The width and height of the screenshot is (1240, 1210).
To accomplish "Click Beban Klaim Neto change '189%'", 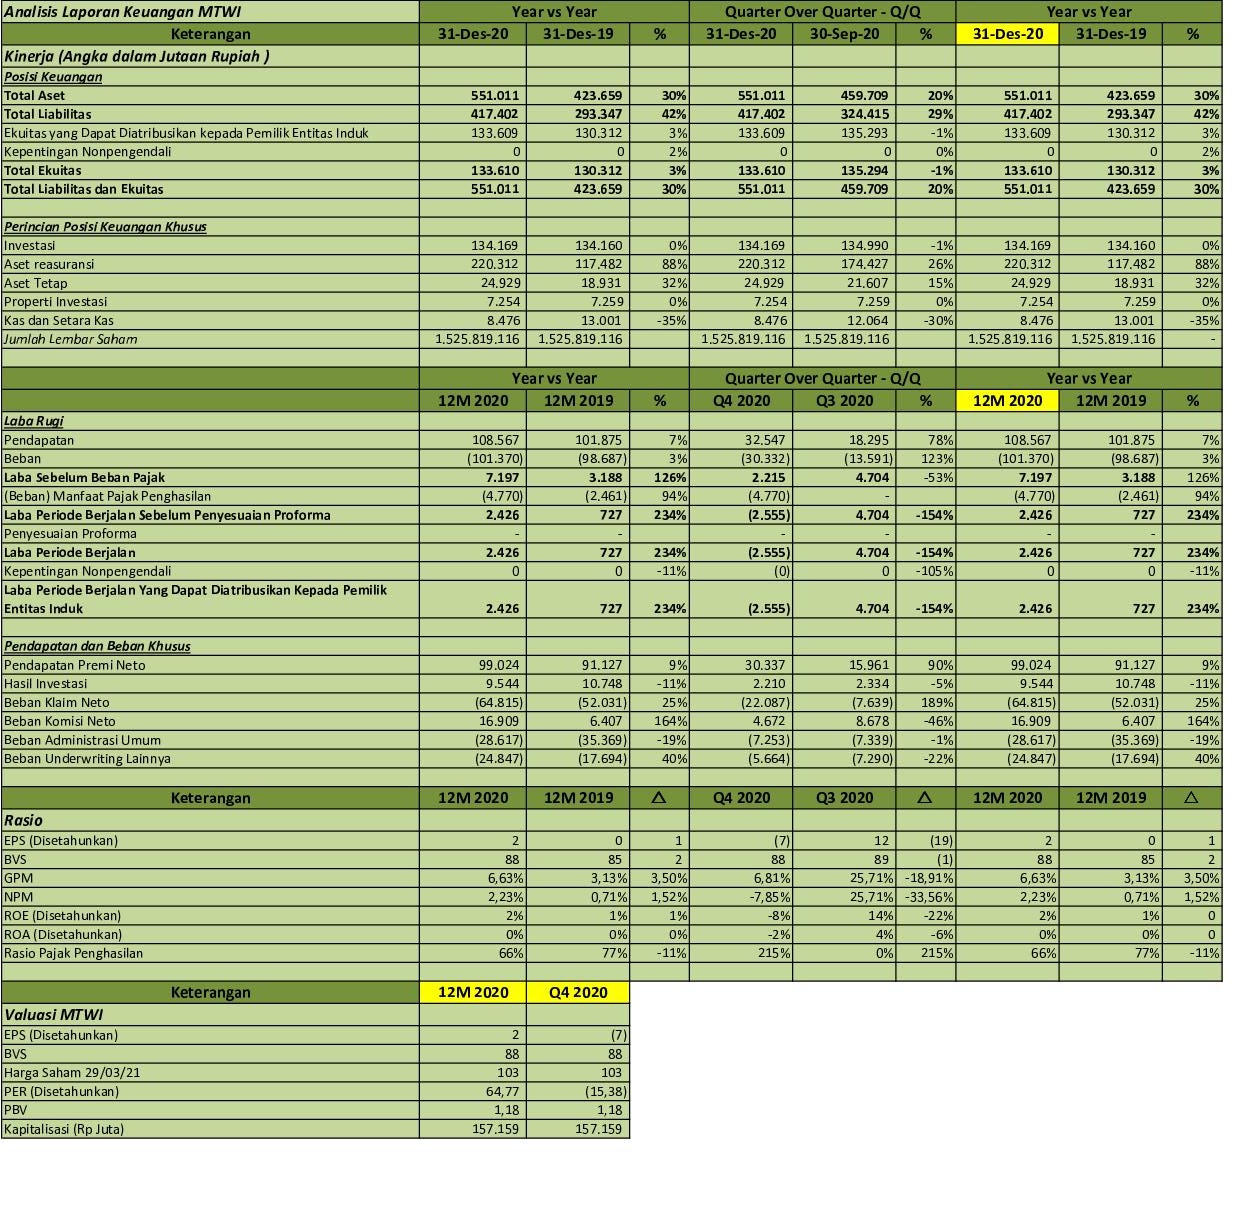I will click(937, 702).
